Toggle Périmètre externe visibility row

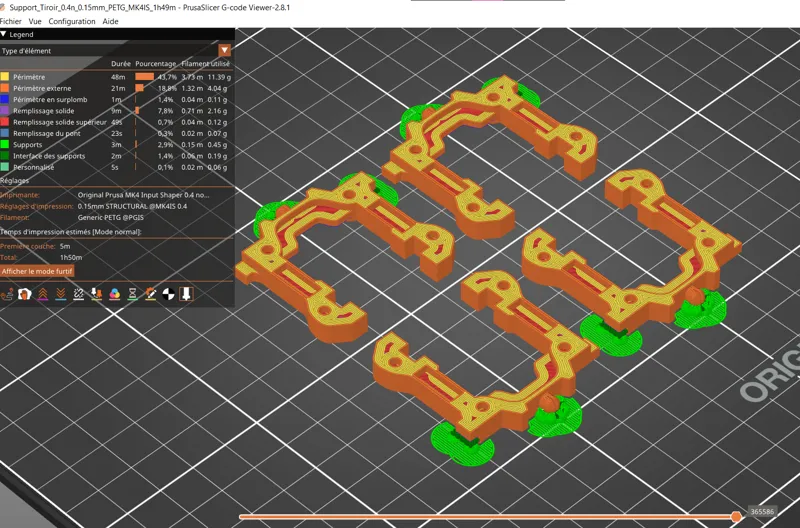coord(116,88)
